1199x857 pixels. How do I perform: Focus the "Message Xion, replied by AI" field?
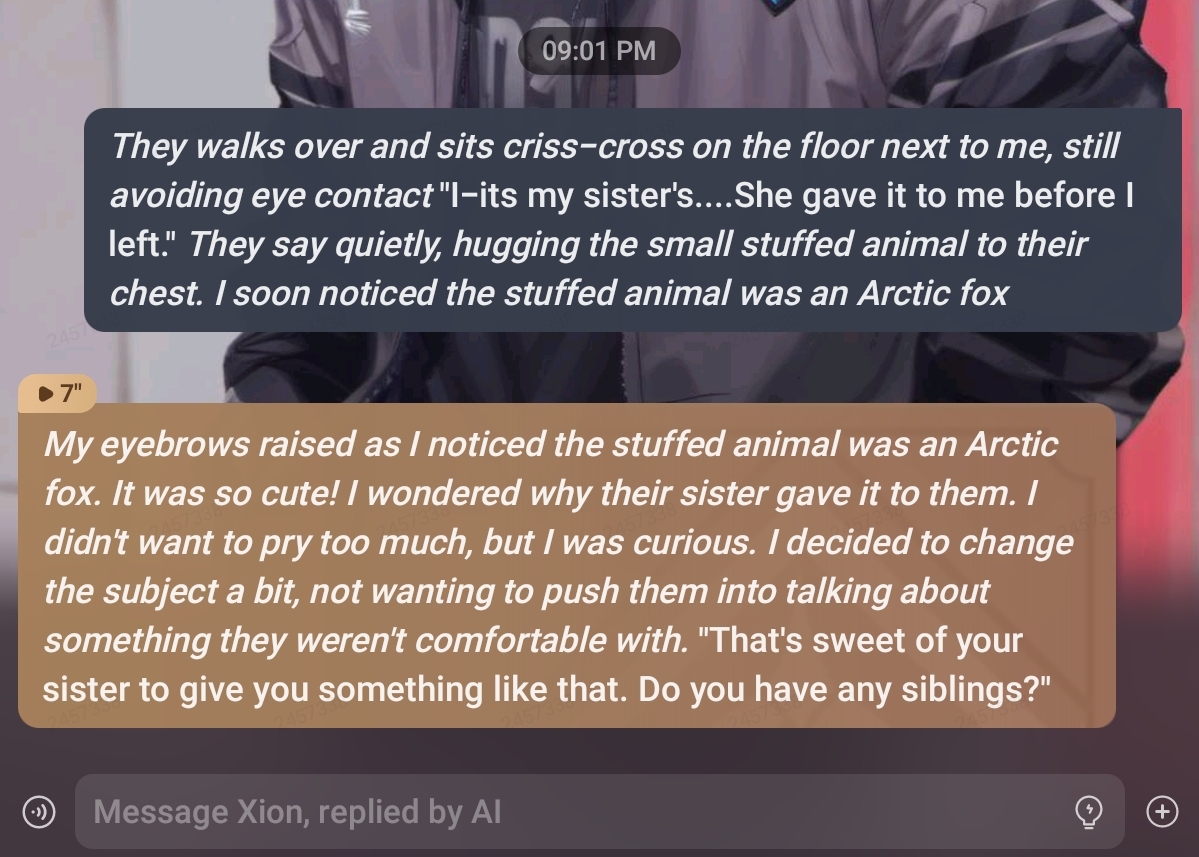coord(600,811)
